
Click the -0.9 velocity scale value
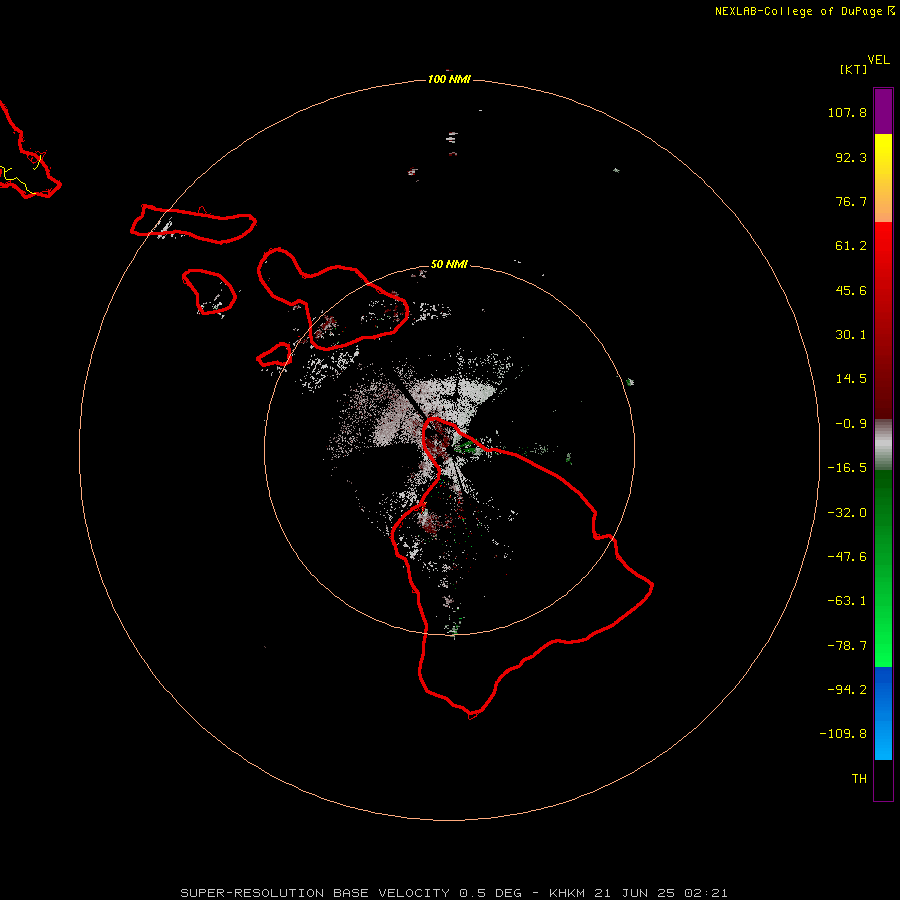pyautogui.click(x=851, y=424)
